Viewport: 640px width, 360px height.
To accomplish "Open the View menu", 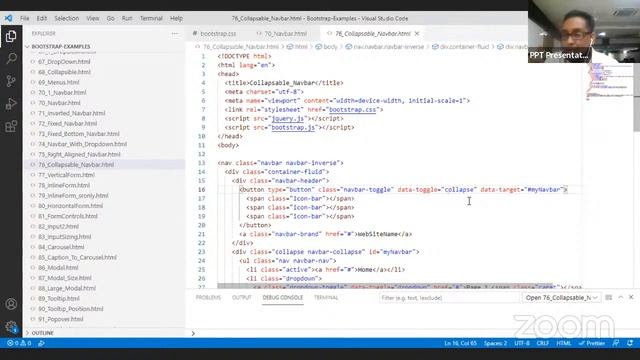I will (93, 18).
